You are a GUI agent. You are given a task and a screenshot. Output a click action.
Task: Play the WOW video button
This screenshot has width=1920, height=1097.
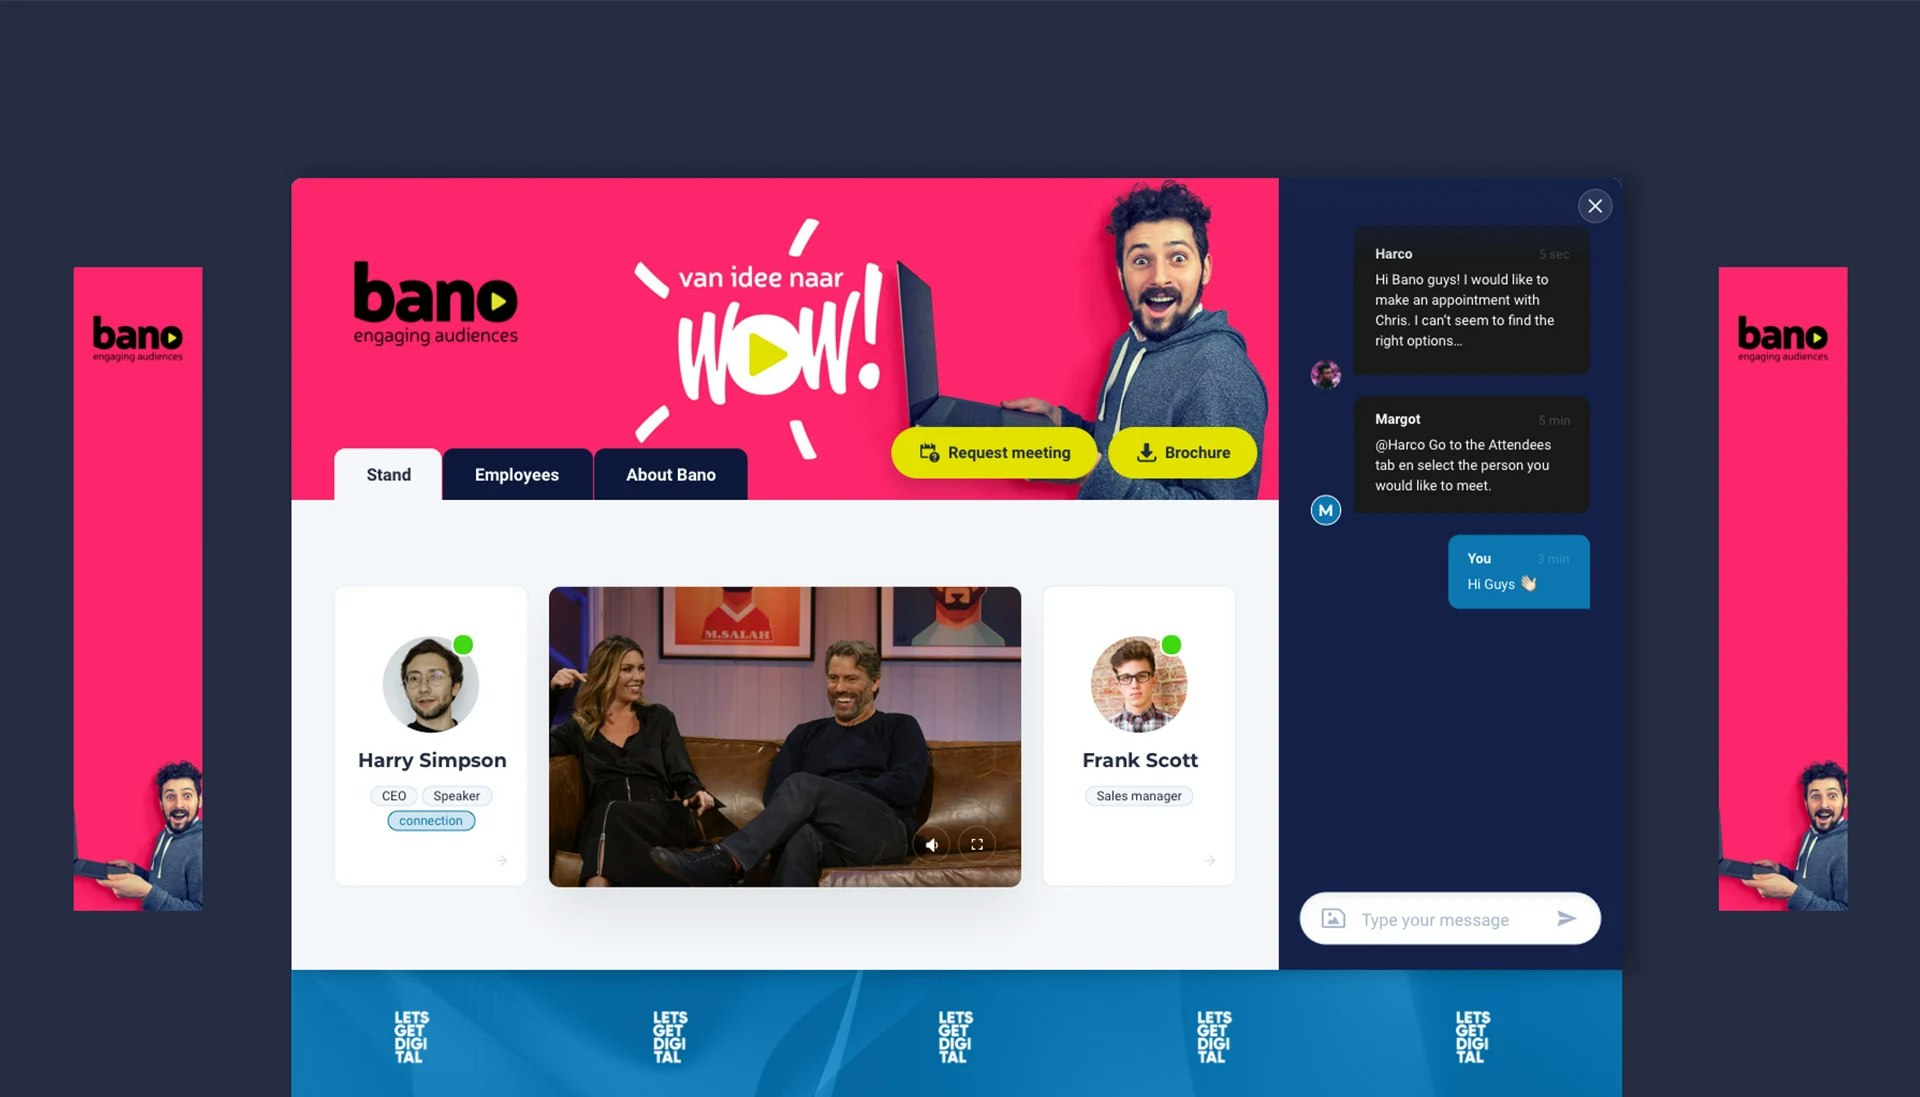tap(767, 354)
